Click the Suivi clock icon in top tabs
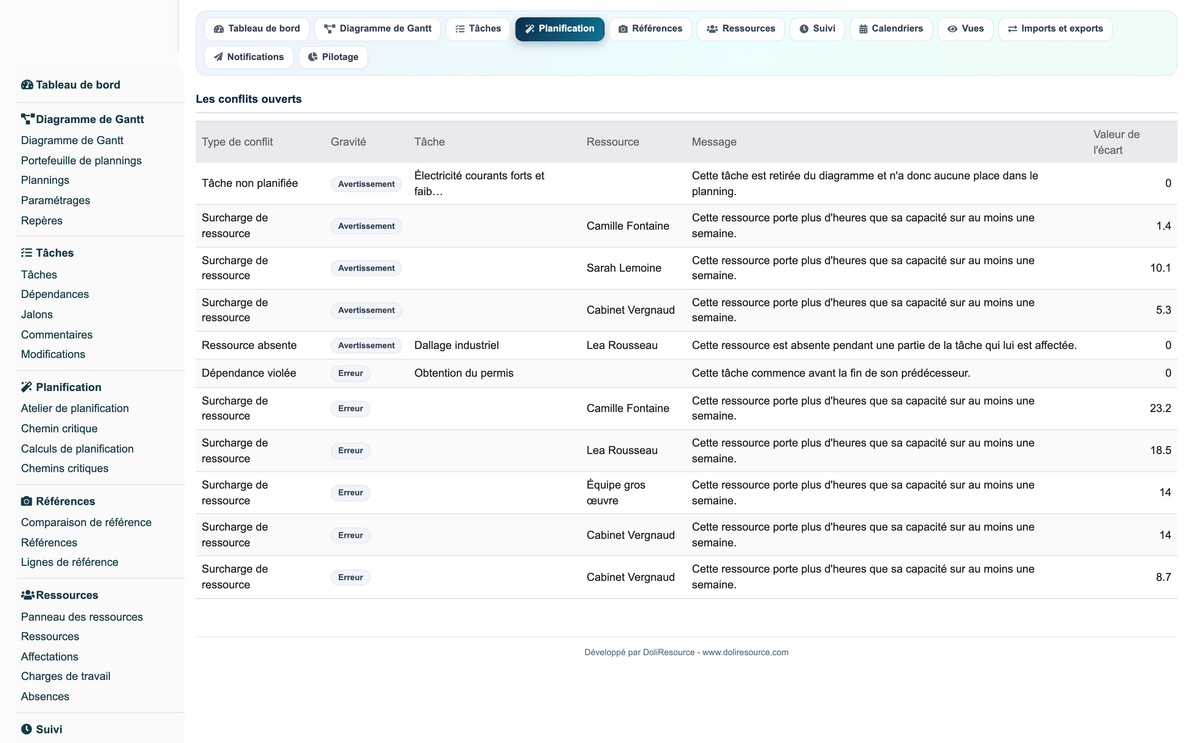Image resolution: width=1200 pixels, height=743 pixels. click(x=804, y=29)
